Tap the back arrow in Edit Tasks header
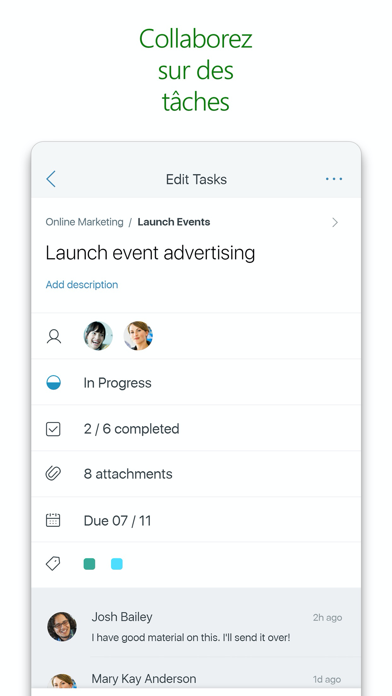This screenshot has height=696, width=392. [x=51, y=179]
